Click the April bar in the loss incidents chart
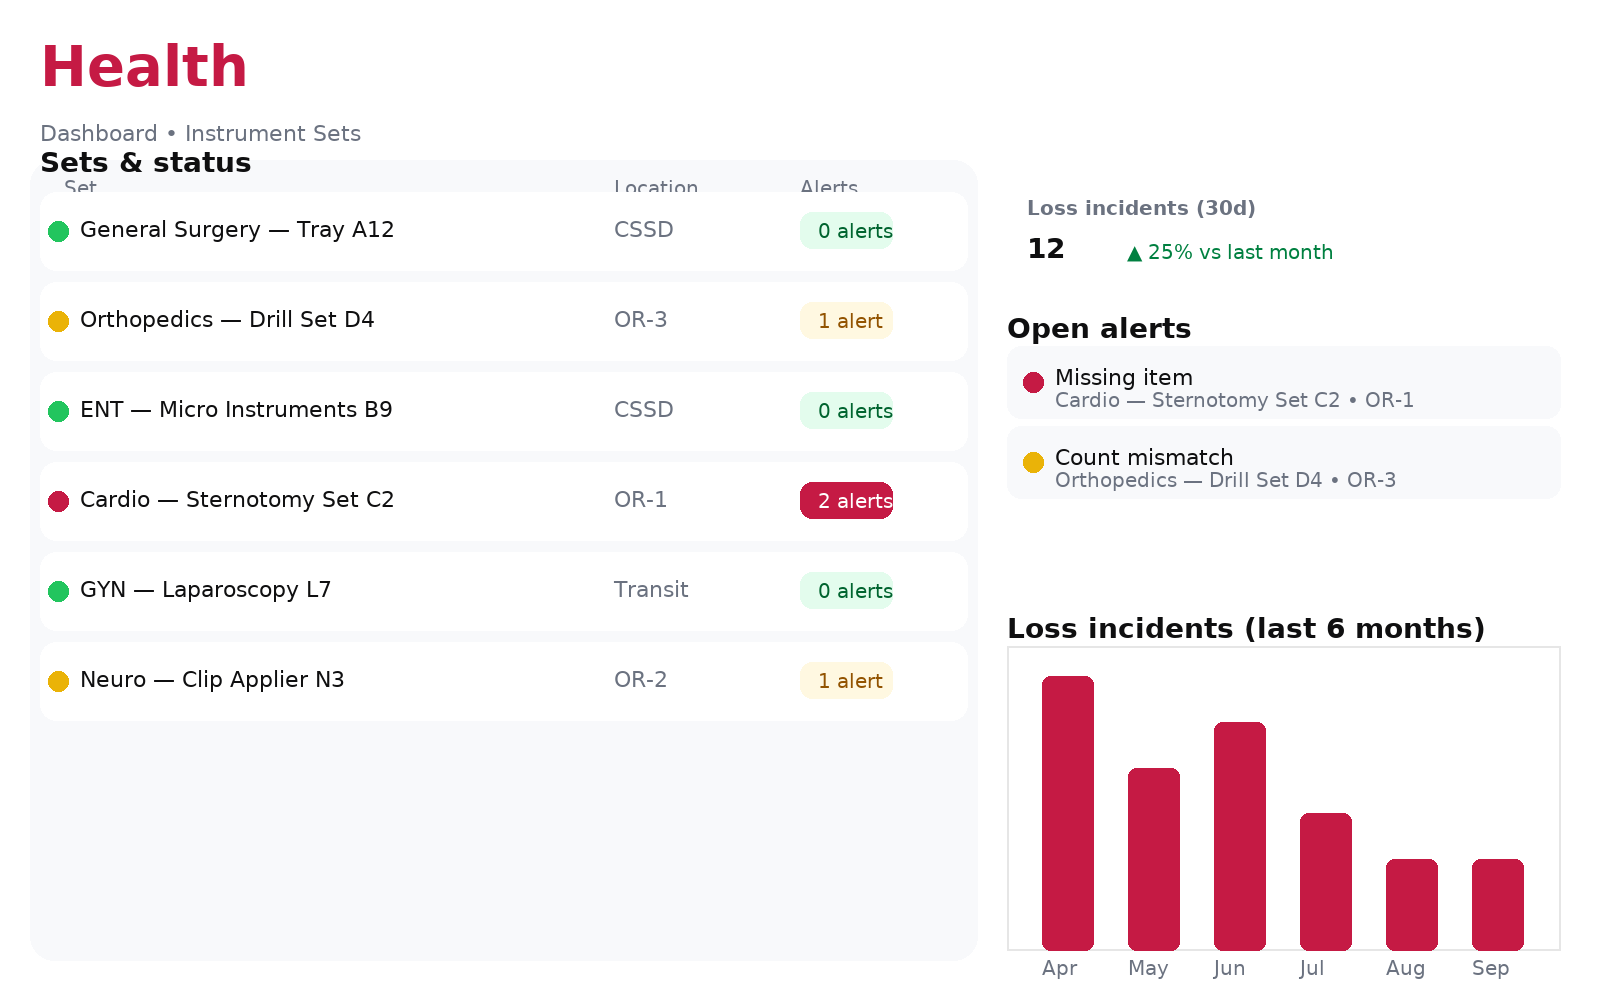This screenshot has width=1600, height=1000. click(x=1069, y=810)
